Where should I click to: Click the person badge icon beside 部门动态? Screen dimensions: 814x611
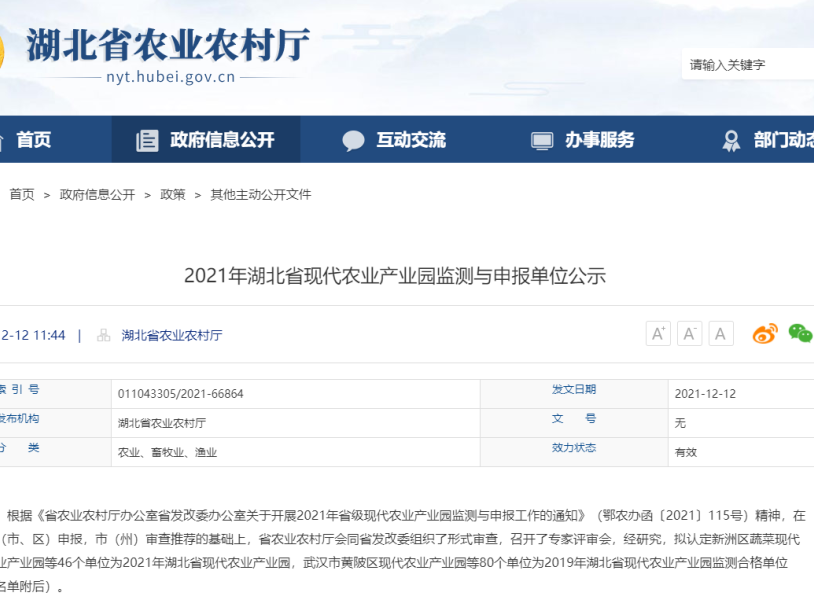(731, 140)
